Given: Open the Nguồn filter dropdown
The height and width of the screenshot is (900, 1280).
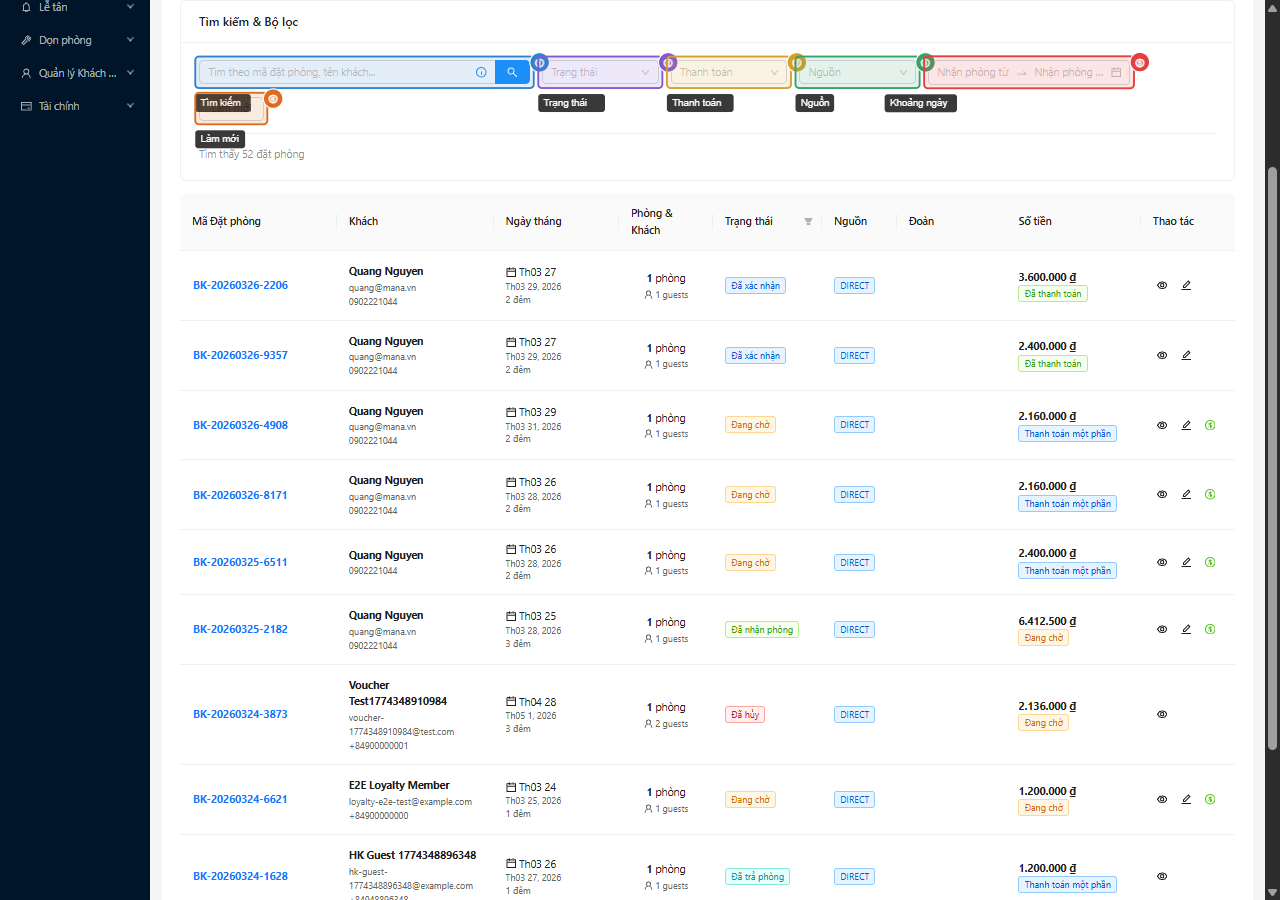Looking at the screenshot, I should click(857, 72).
